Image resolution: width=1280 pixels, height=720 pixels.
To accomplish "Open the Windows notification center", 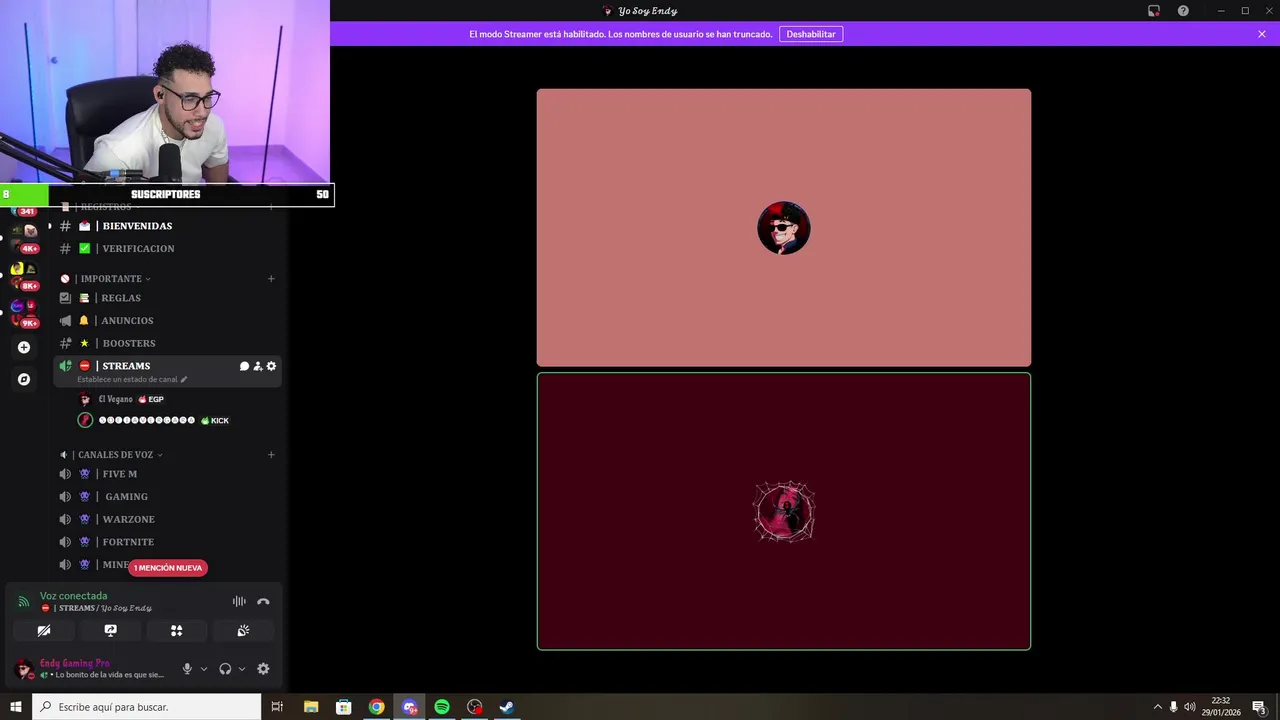I will (x=1260, y=707).
